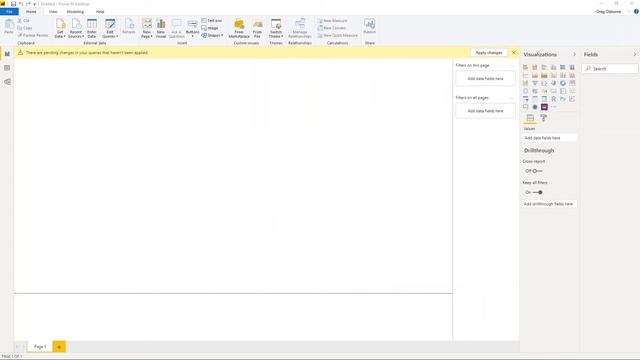Click the Enter Data icon
Viewport: 640px width, 360px height.
92,28
